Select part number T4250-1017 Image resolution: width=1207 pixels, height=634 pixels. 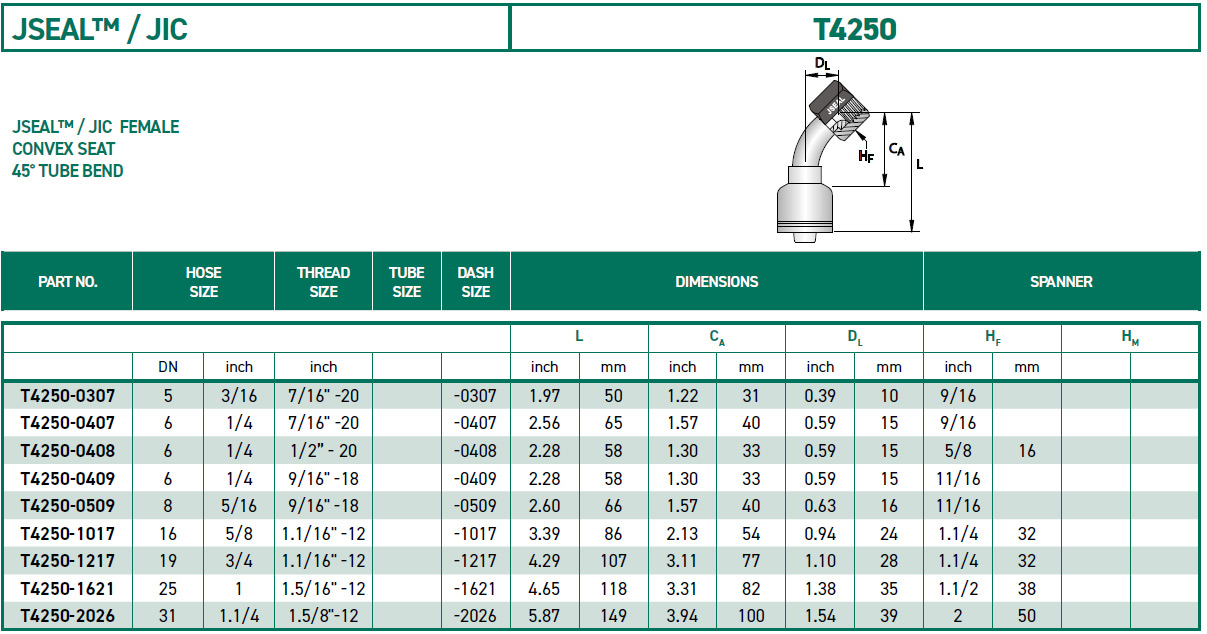tap(67, 533)
